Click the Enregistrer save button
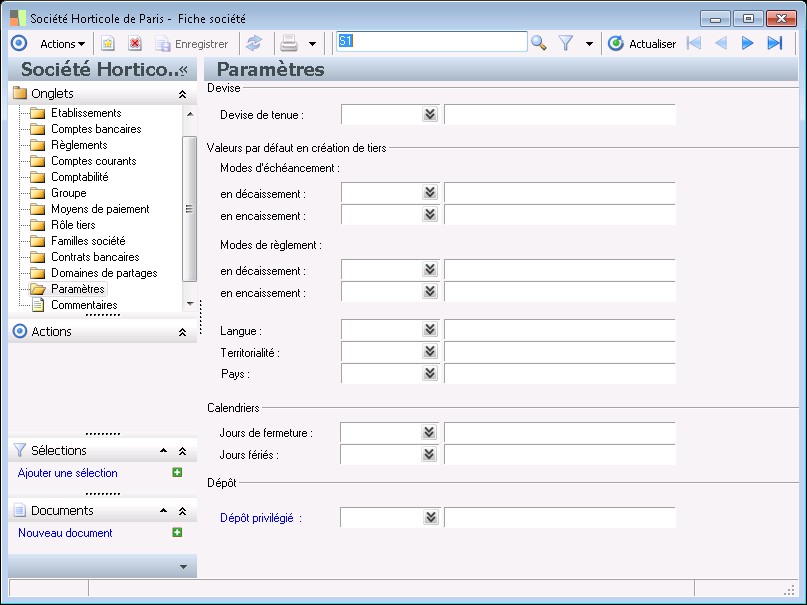The image size is (807, 605). coord(191,44)
